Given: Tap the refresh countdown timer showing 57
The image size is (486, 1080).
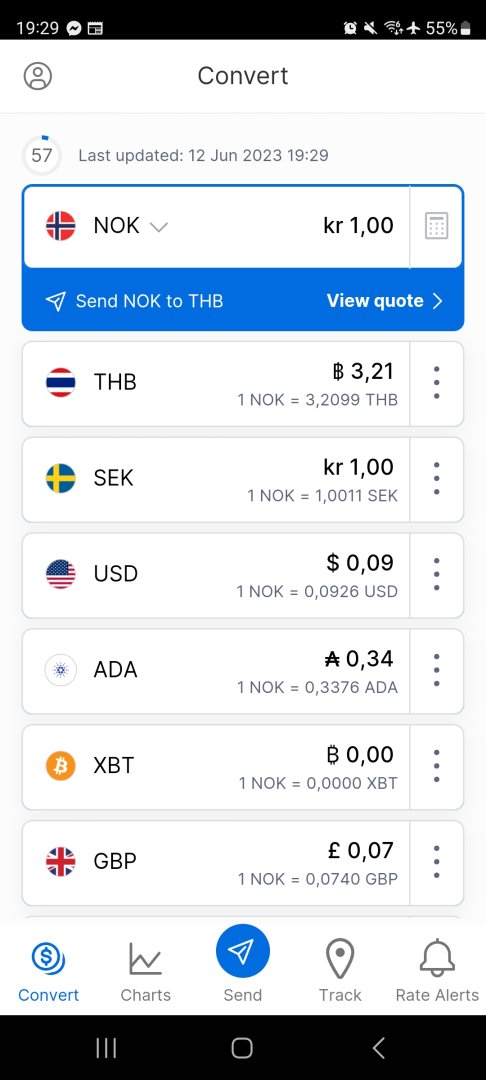Looking at the screenshot, I should click(41, 155).
